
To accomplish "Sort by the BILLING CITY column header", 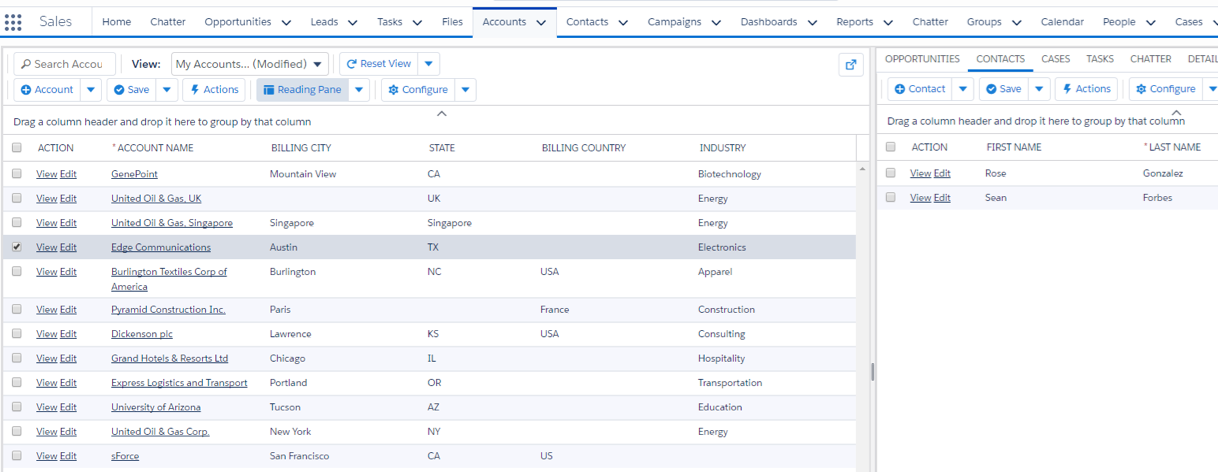I will pos(301,148).
